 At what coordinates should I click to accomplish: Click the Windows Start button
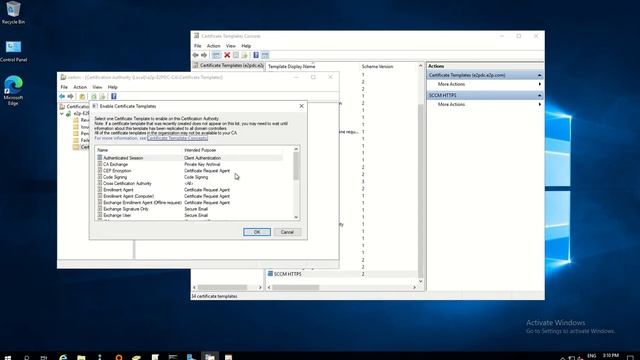pyautogui.click(x=7, y=357)
